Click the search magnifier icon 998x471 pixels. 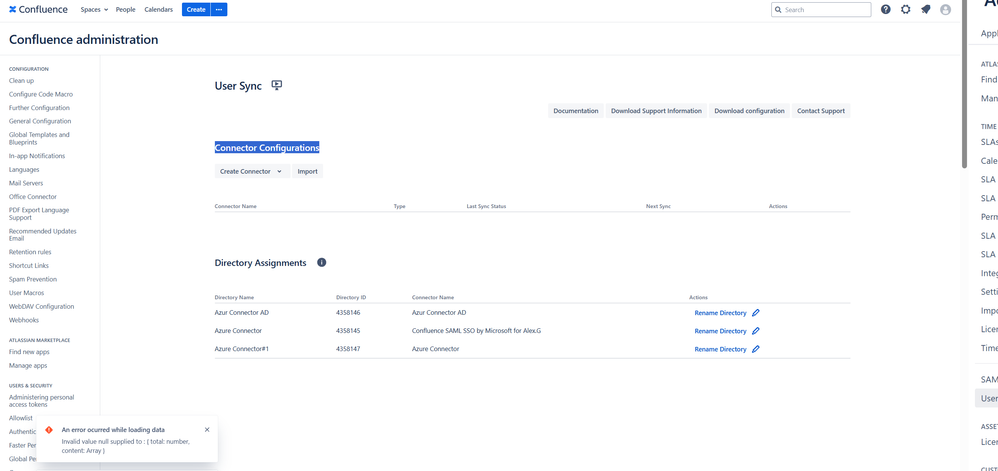(778, 10)
